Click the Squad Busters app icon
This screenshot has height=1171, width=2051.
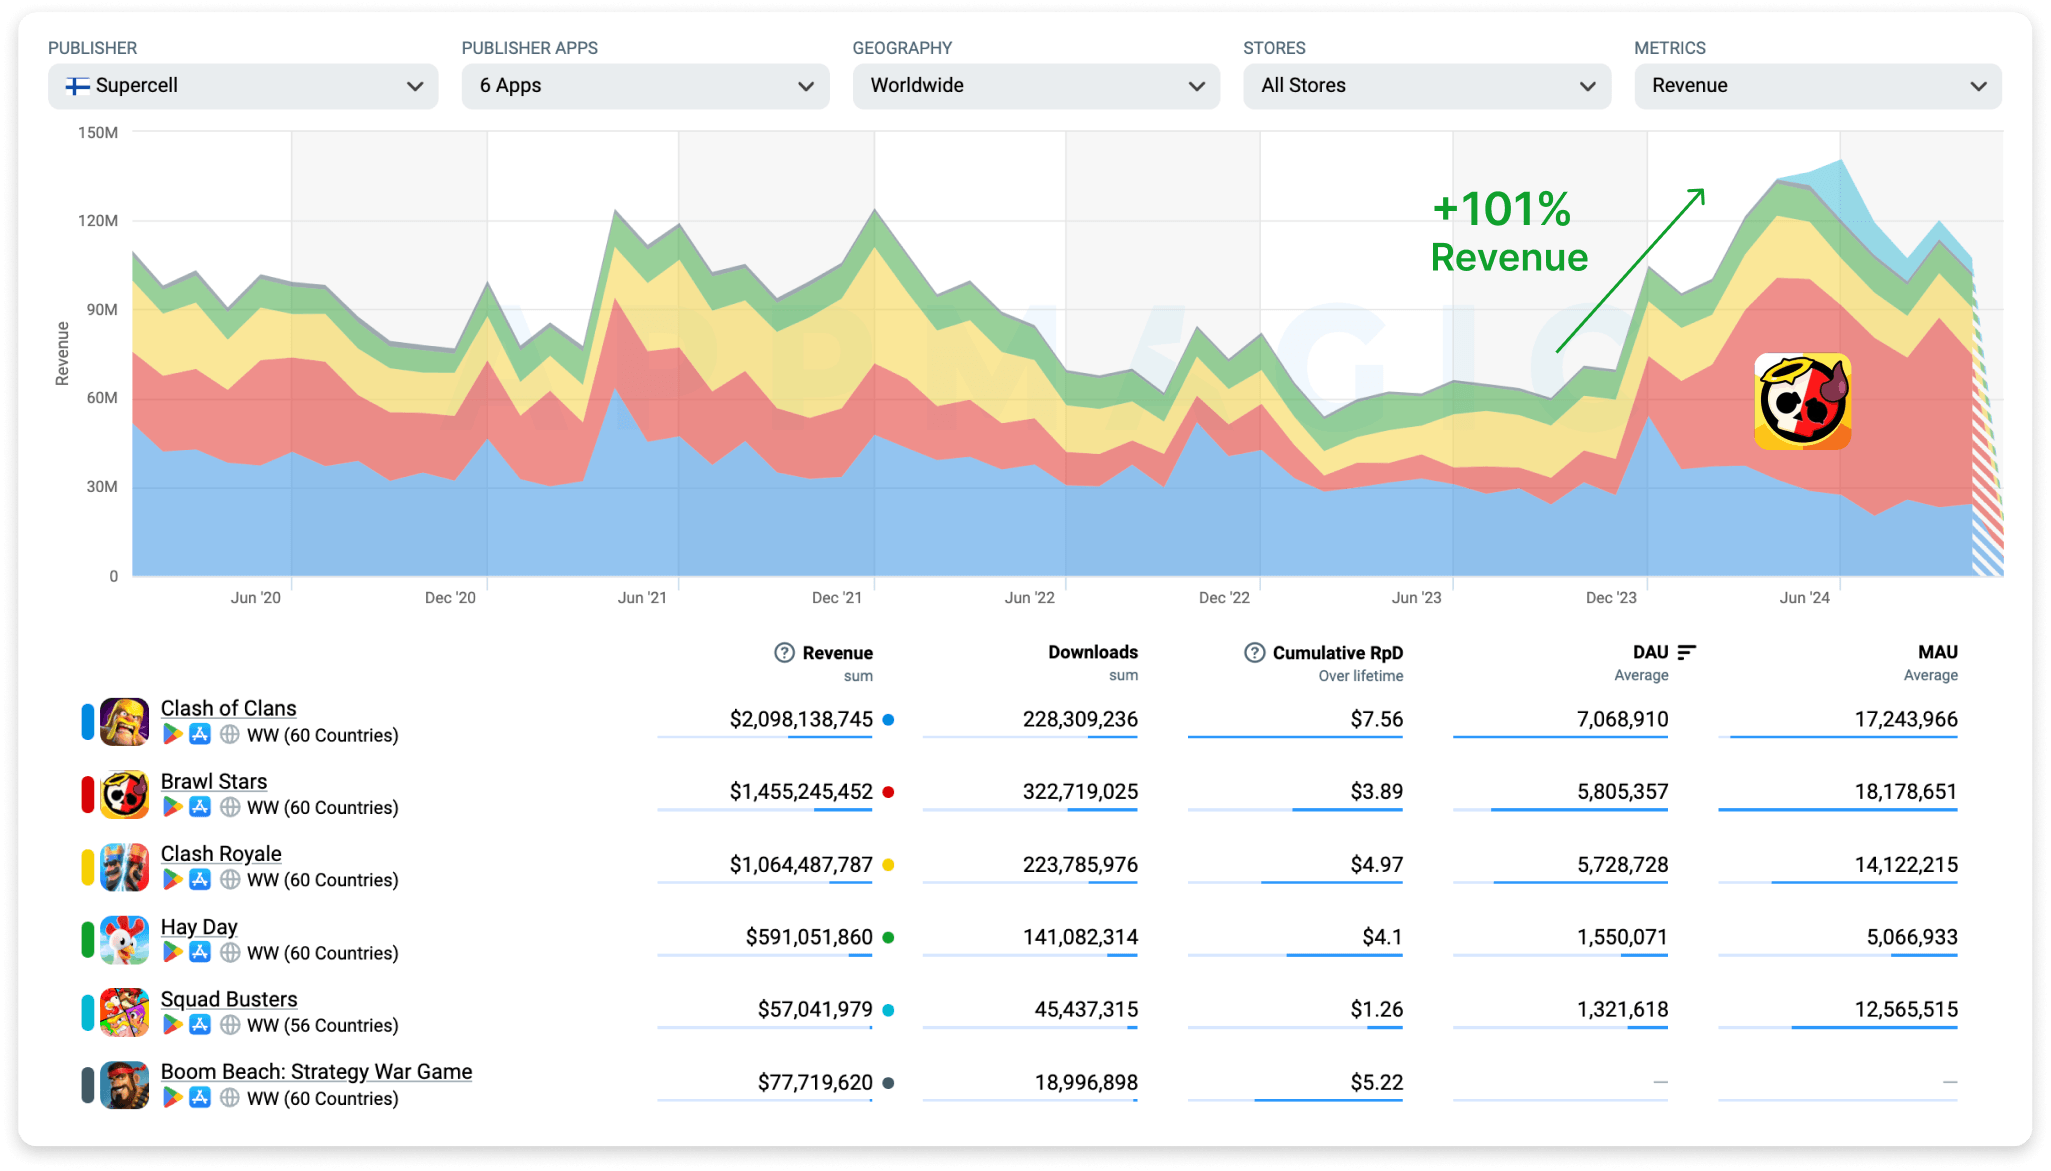124,1012
